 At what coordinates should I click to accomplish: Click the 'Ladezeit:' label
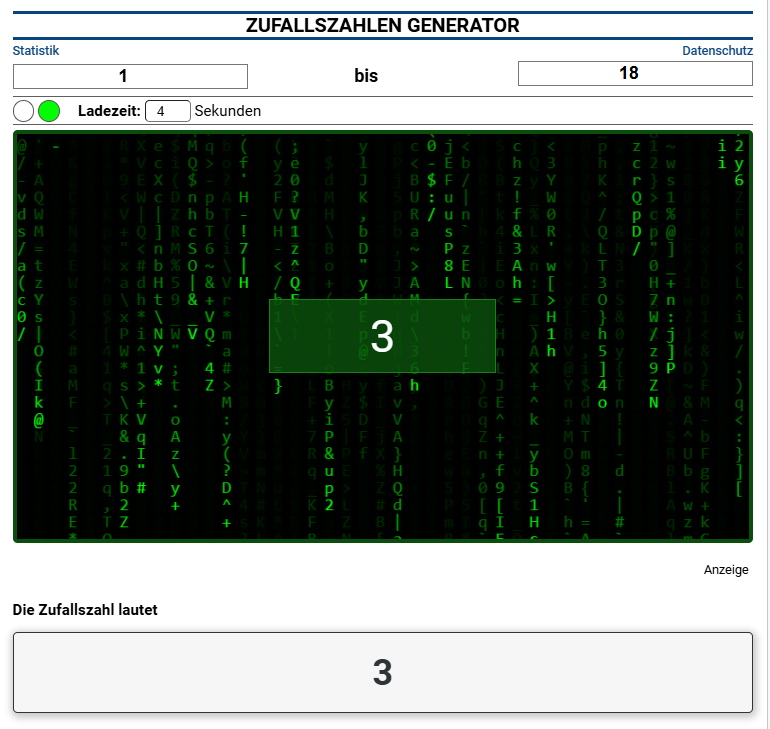(109, 111)
